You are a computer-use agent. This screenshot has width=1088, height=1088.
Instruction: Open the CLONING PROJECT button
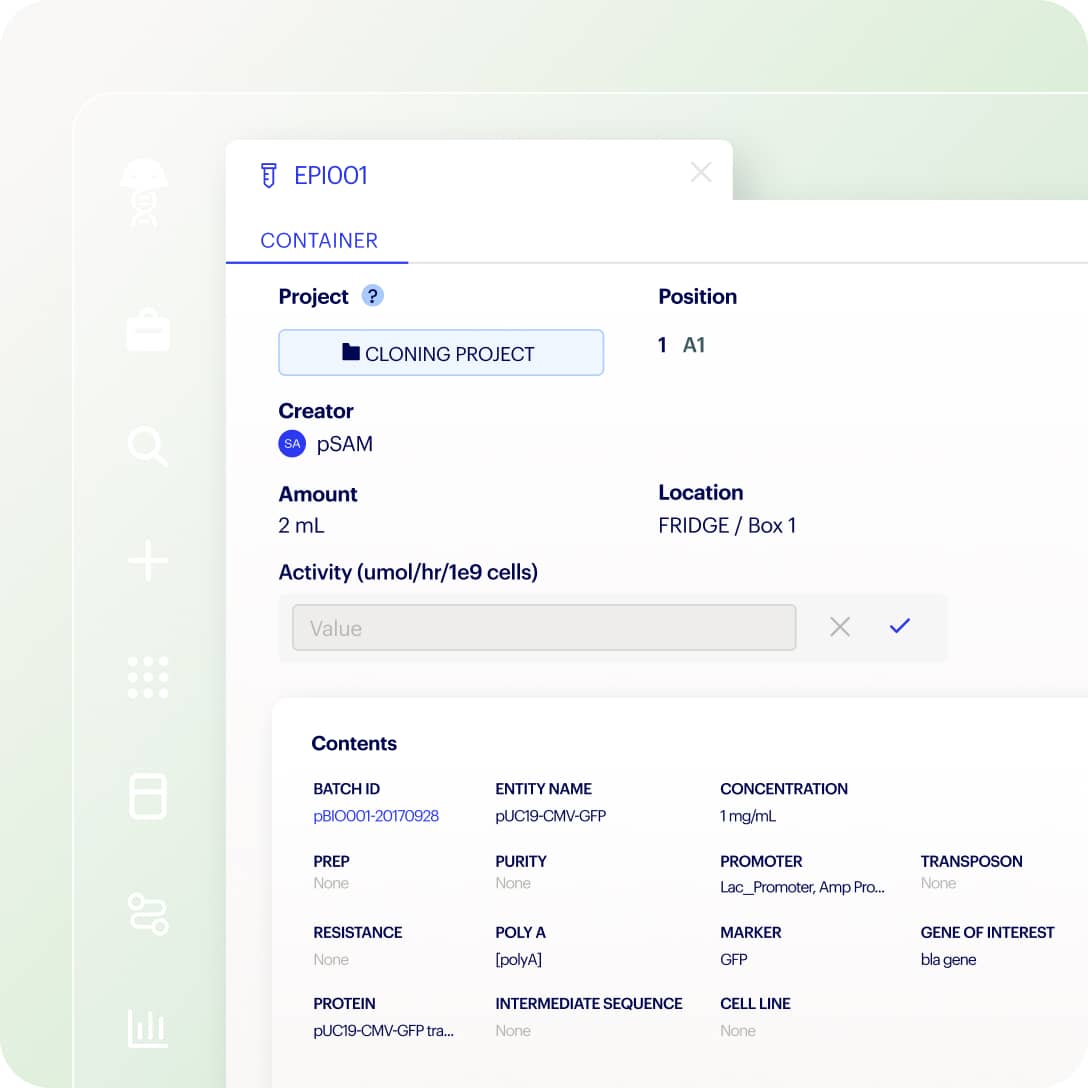(441, 353)
